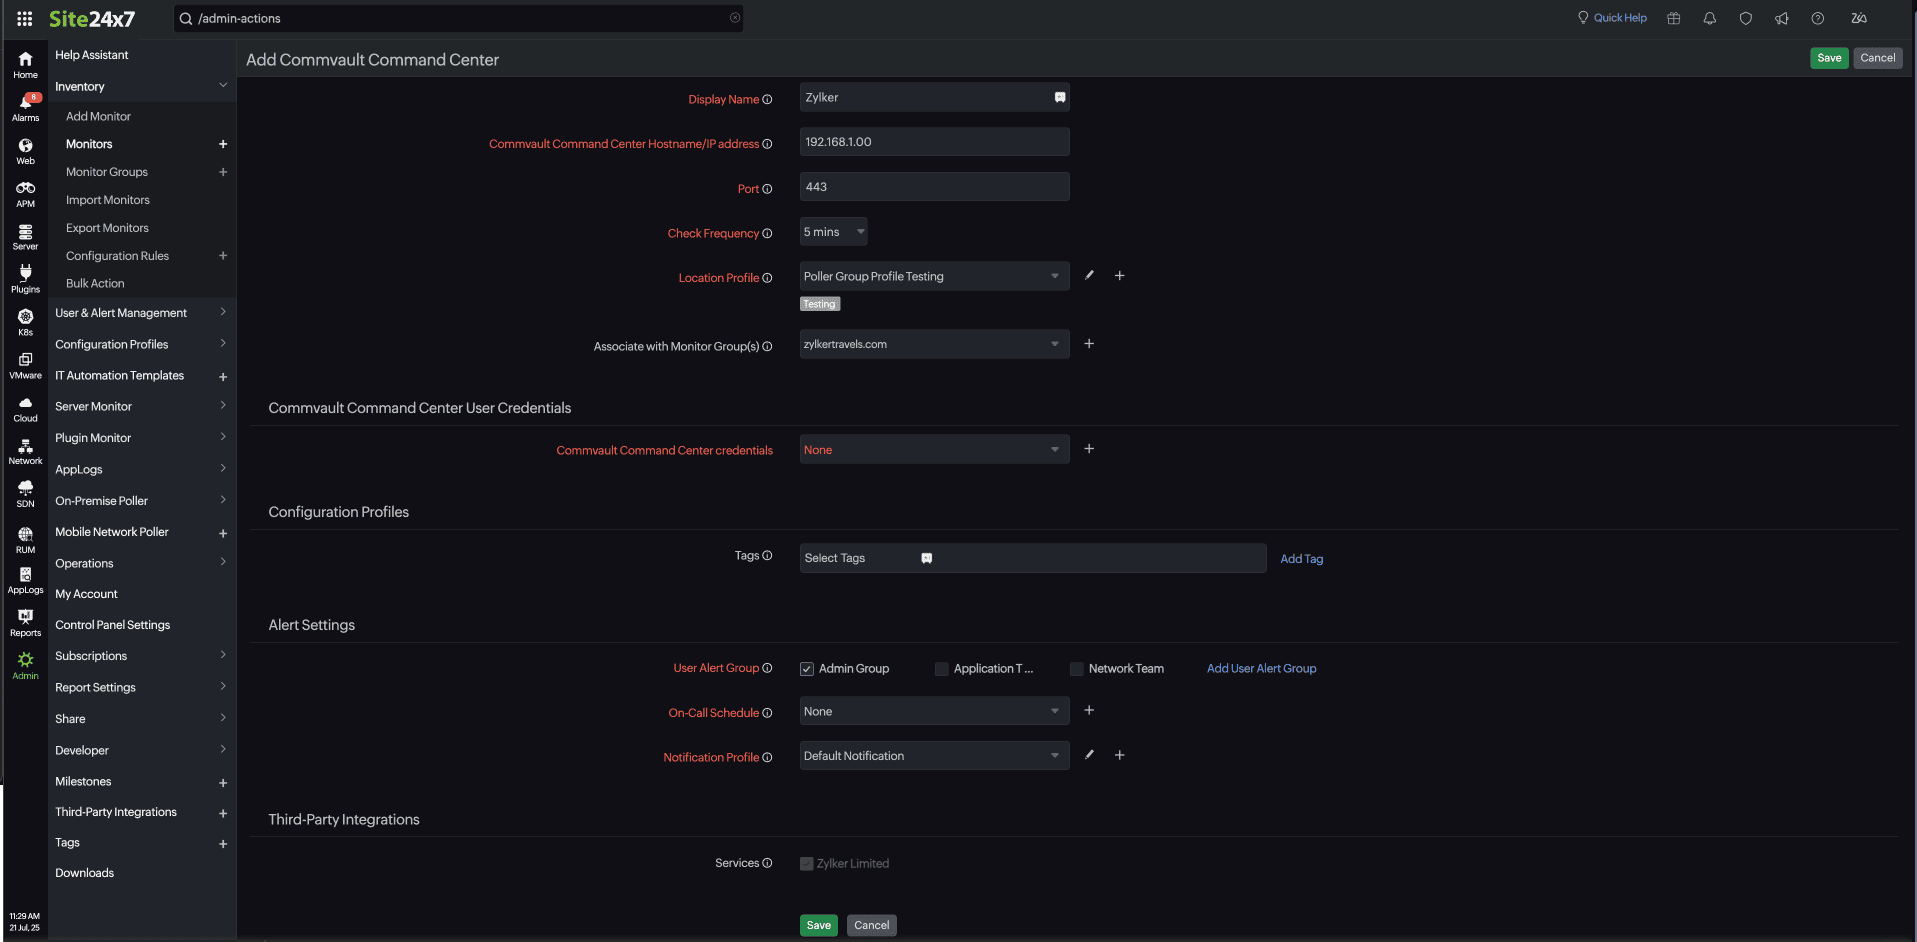Screen dimensions: 1917x942
Task: Check the Network Team alert group
Action: tap(1075, 668)
